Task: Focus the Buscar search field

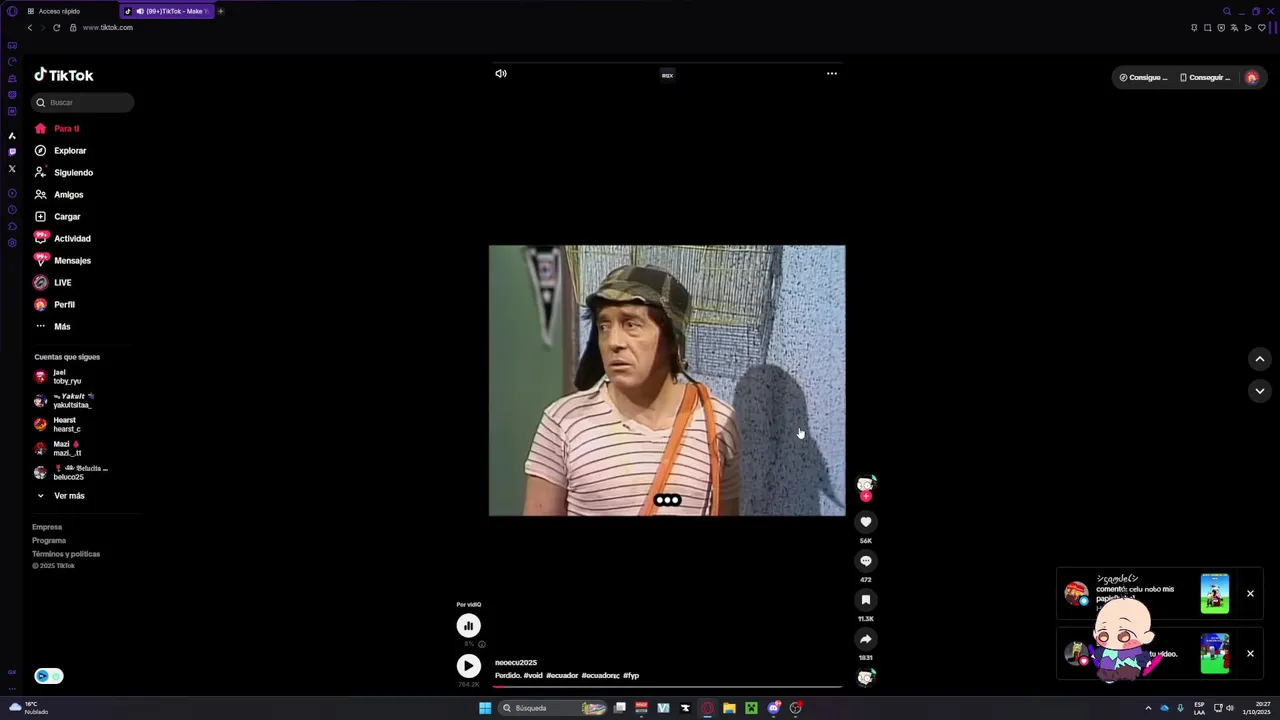Action: coord(84,102)
